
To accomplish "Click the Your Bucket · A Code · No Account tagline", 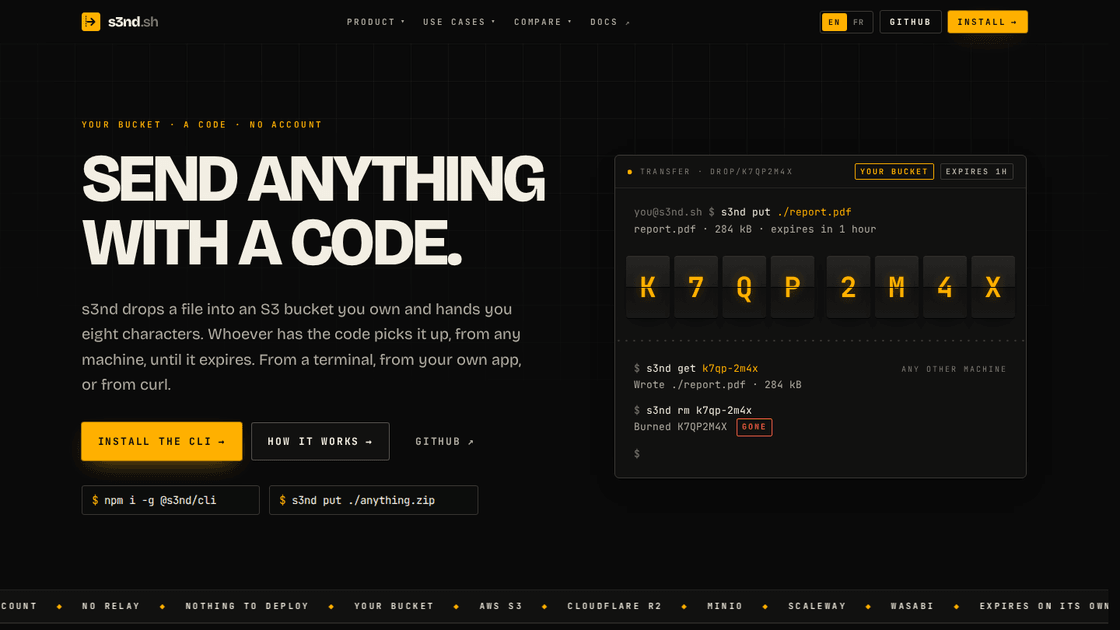I will (x=201, y=124).
